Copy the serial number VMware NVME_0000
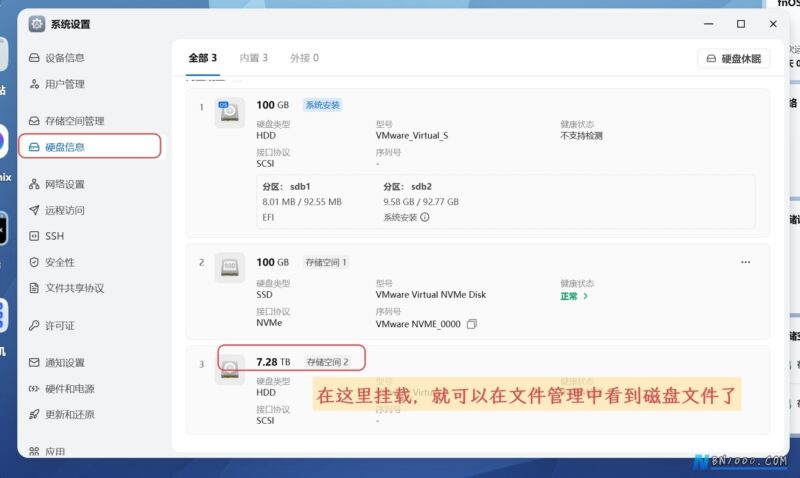Screen dimensions: 800x478 pos(472,324)
